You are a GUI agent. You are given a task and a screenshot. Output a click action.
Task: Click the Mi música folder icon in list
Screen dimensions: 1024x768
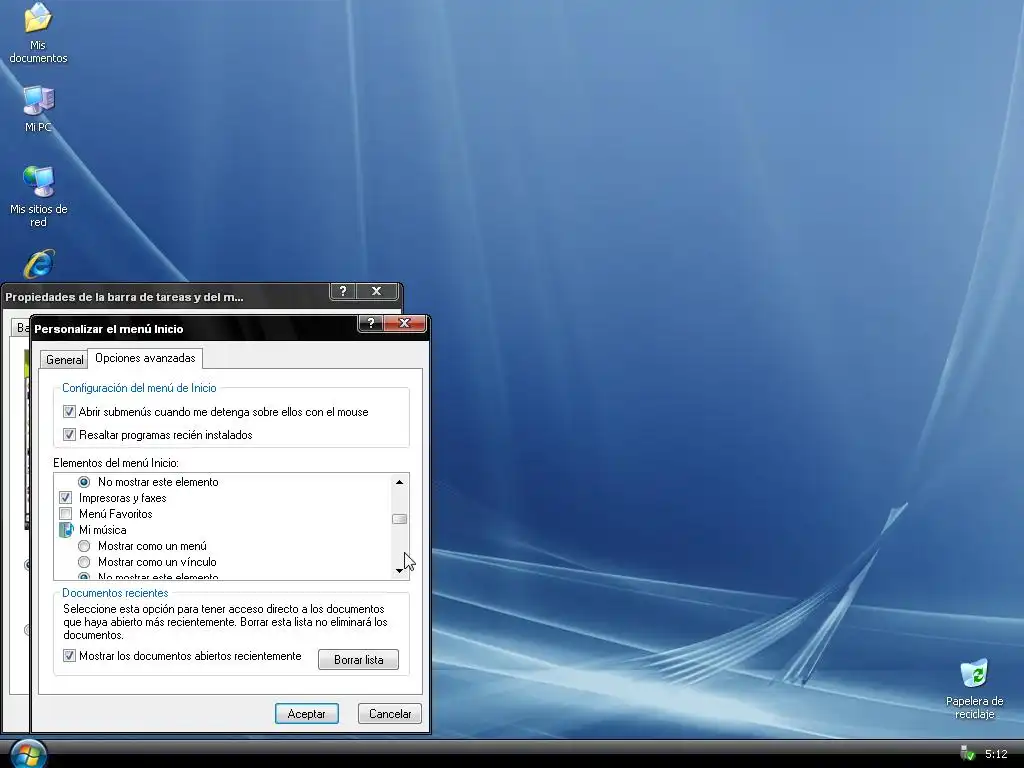66,530
